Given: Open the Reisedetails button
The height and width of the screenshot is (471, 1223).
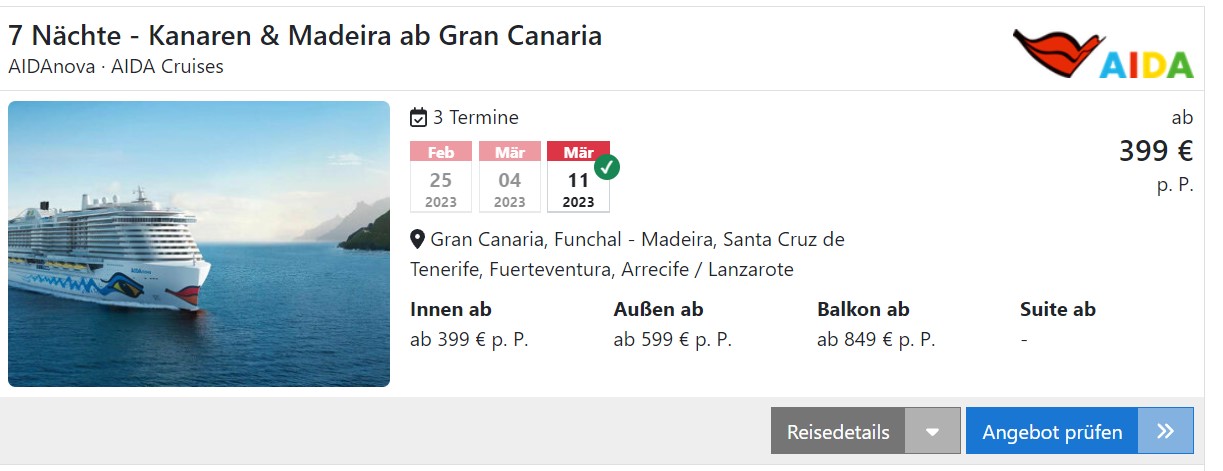Looking at the screenshot, I should pos(838,432).
